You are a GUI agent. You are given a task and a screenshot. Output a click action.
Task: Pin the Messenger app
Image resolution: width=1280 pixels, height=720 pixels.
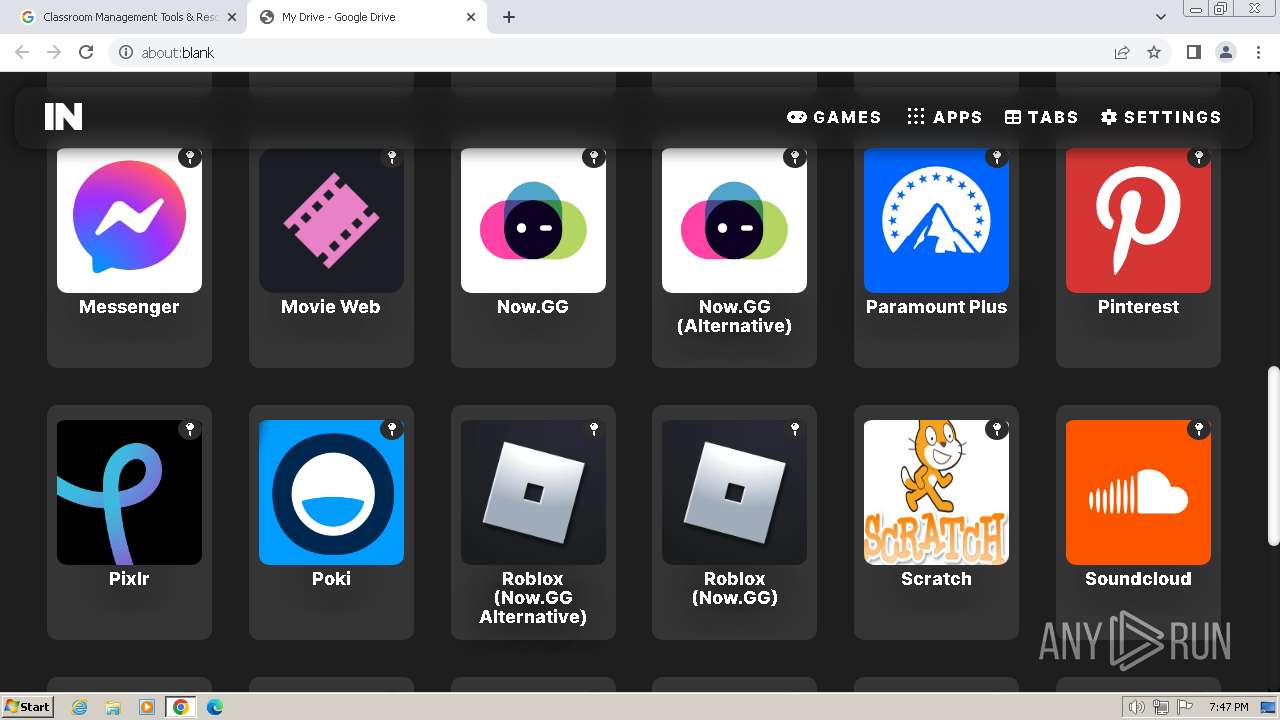[190, 157]
